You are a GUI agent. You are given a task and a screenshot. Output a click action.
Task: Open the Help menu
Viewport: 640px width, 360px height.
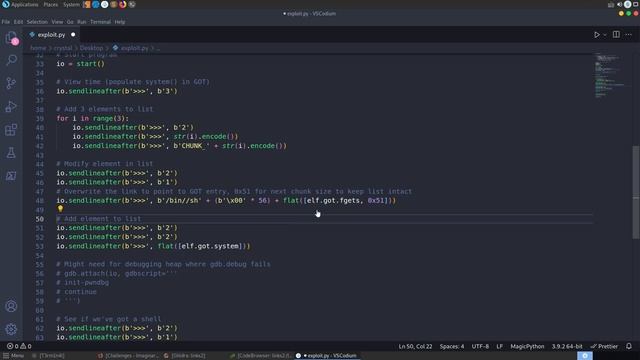[x=120, y=22]
